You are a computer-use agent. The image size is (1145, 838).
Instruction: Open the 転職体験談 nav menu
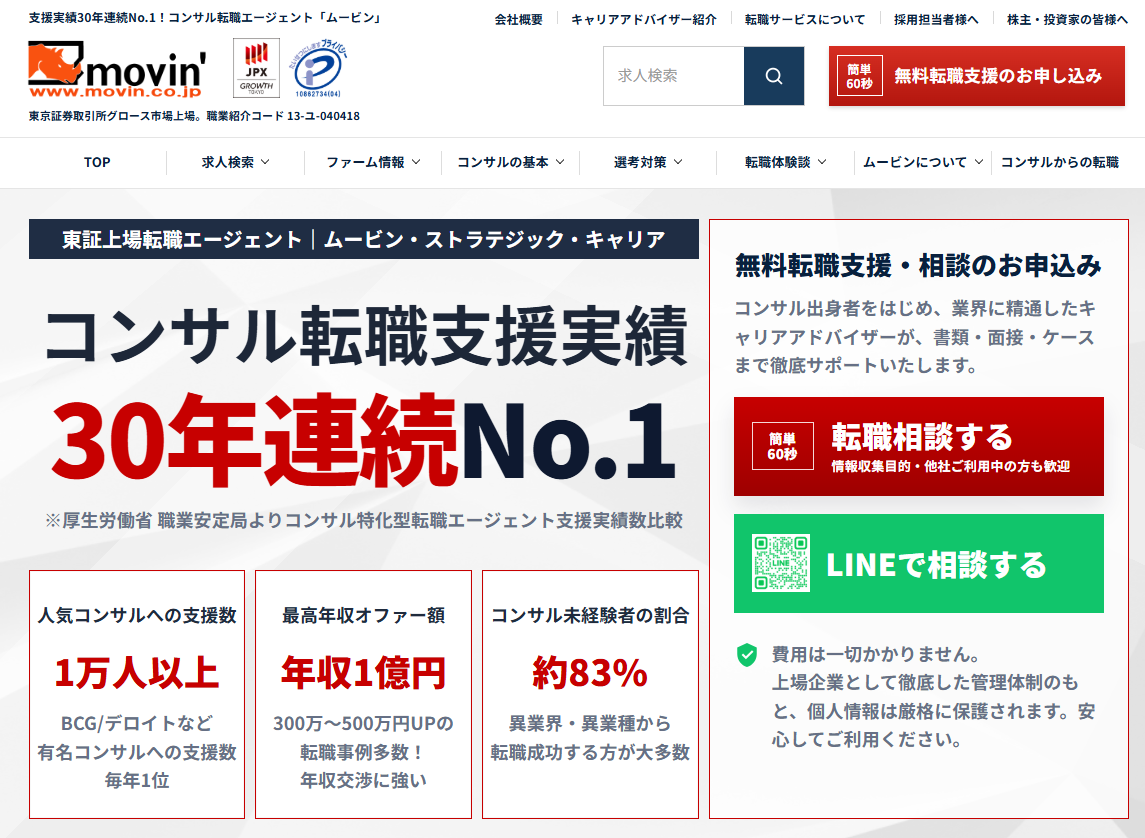785,162
